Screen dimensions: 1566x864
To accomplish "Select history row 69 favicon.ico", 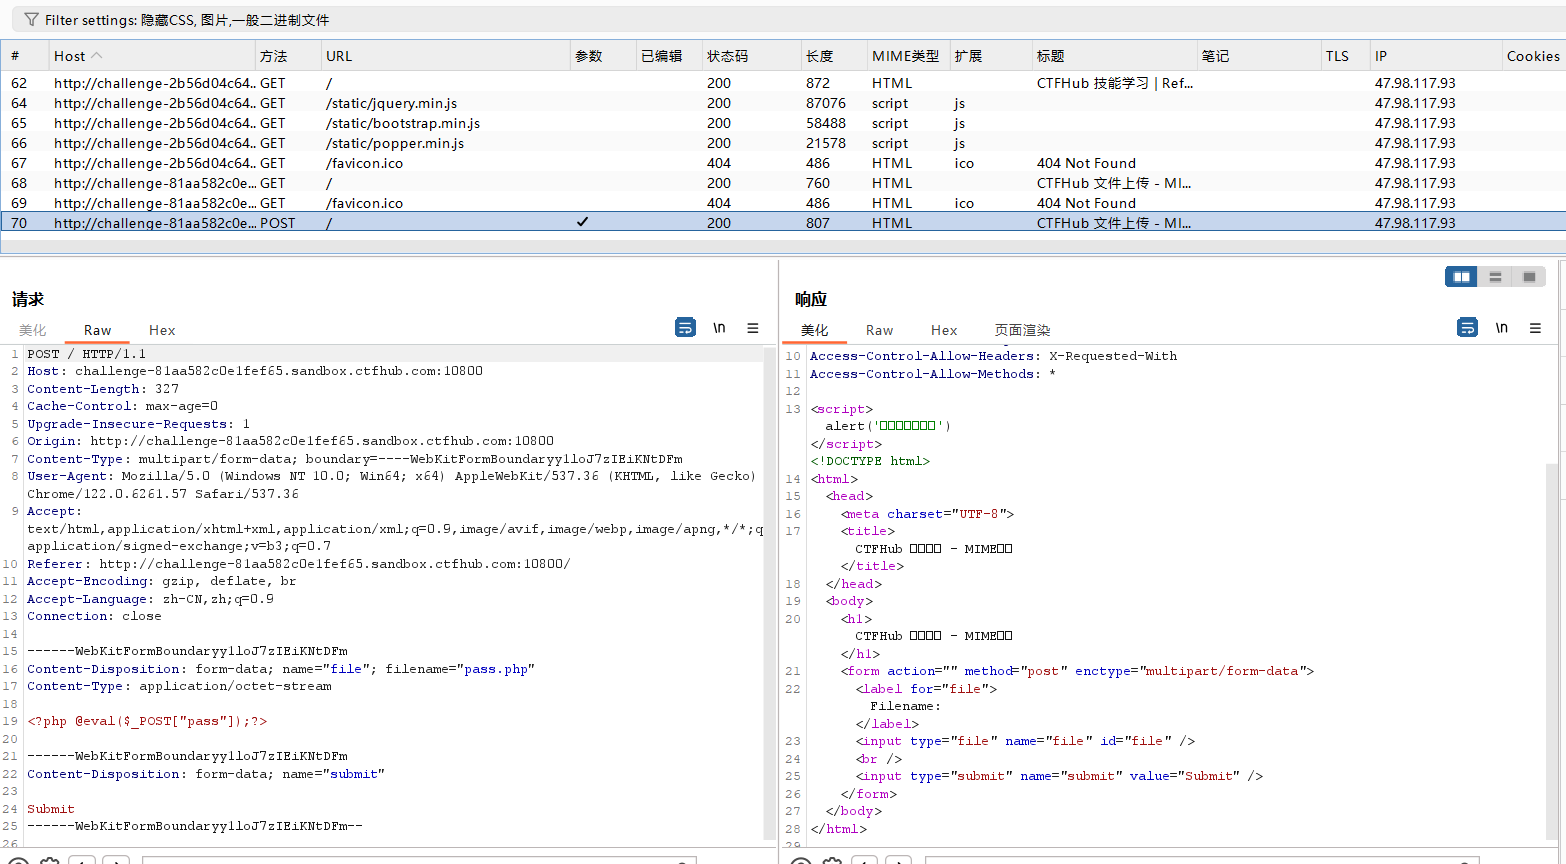I will pos(783,203).
